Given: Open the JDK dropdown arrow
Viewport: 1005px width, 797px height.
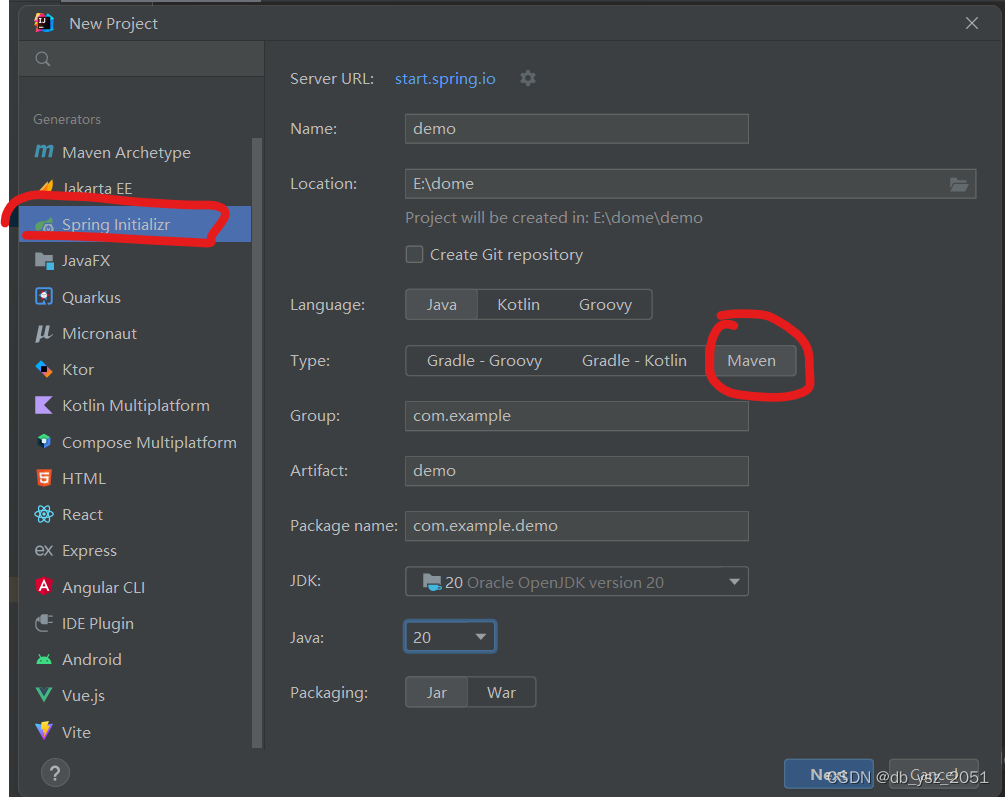Looking at the screenshot, I should click(735, 582).
